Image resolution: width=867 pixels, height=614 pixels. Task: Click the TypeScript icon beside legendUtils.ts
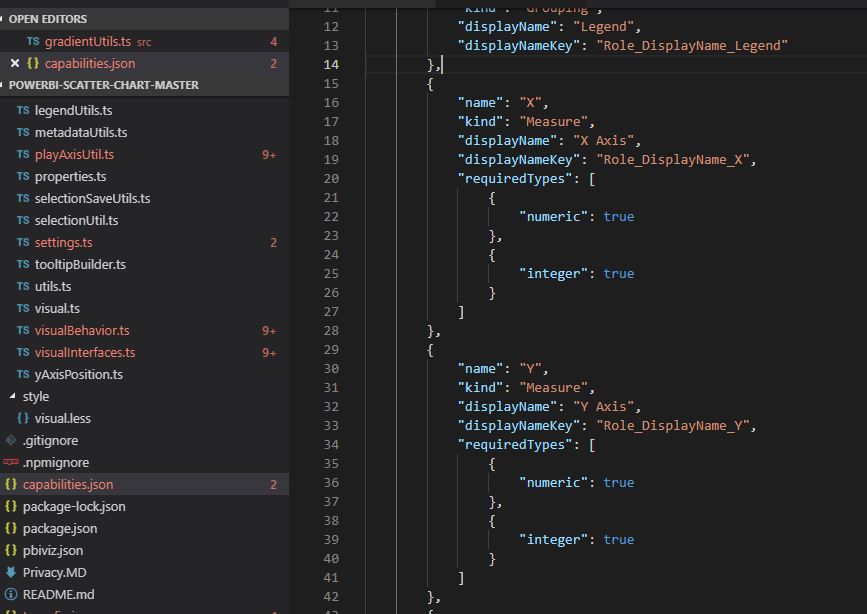coord(23,111)
